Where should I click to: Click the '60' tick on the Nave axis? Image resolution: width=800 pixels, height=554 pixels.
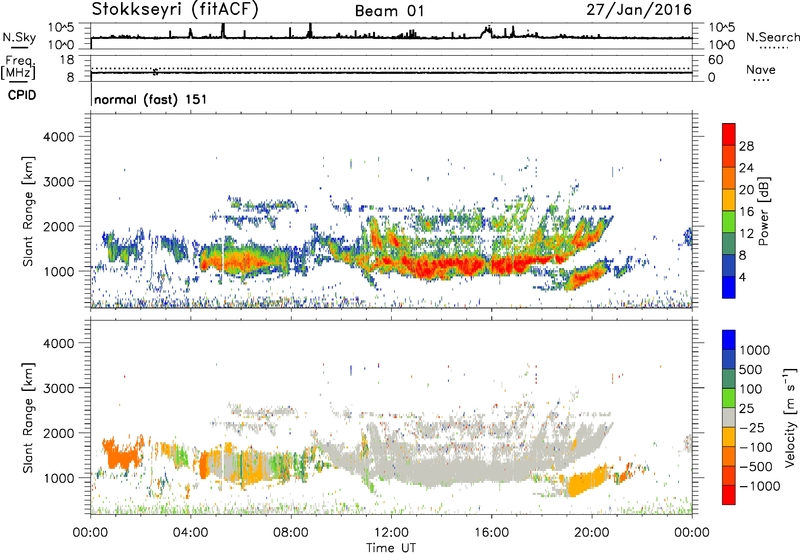[x=715, y=60]
